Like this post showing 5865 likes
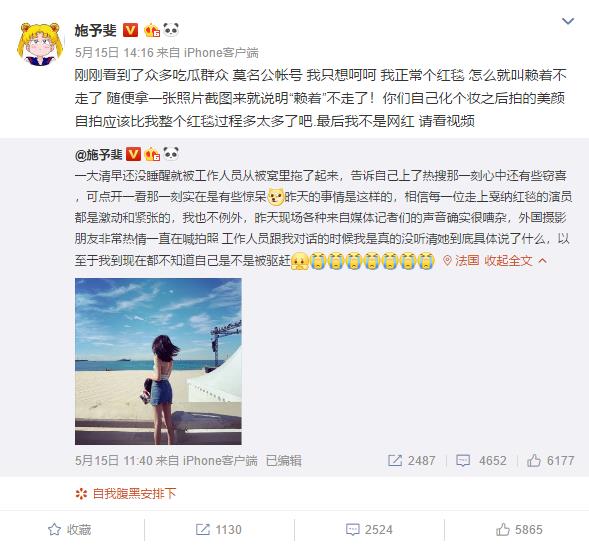 (x=519, y=530)
